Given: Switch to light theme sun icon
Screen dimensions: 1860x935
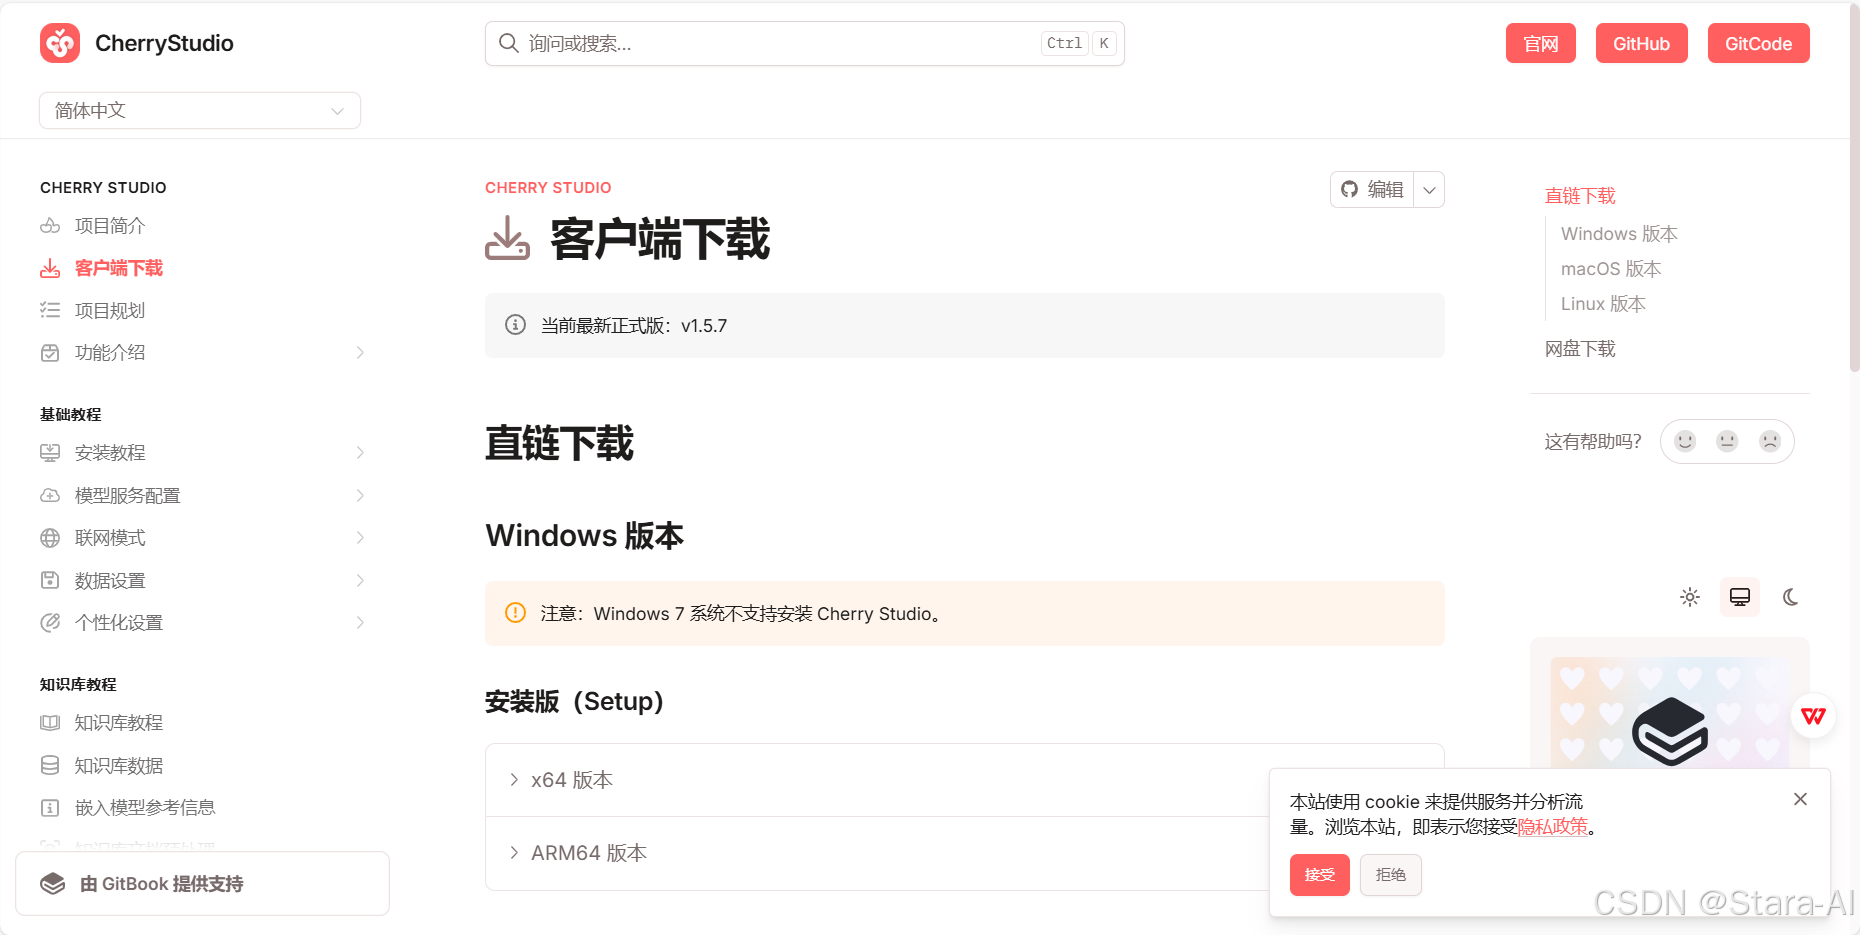Looking at the screenshot, I should pyautogui.click(x=1690, y=597).
